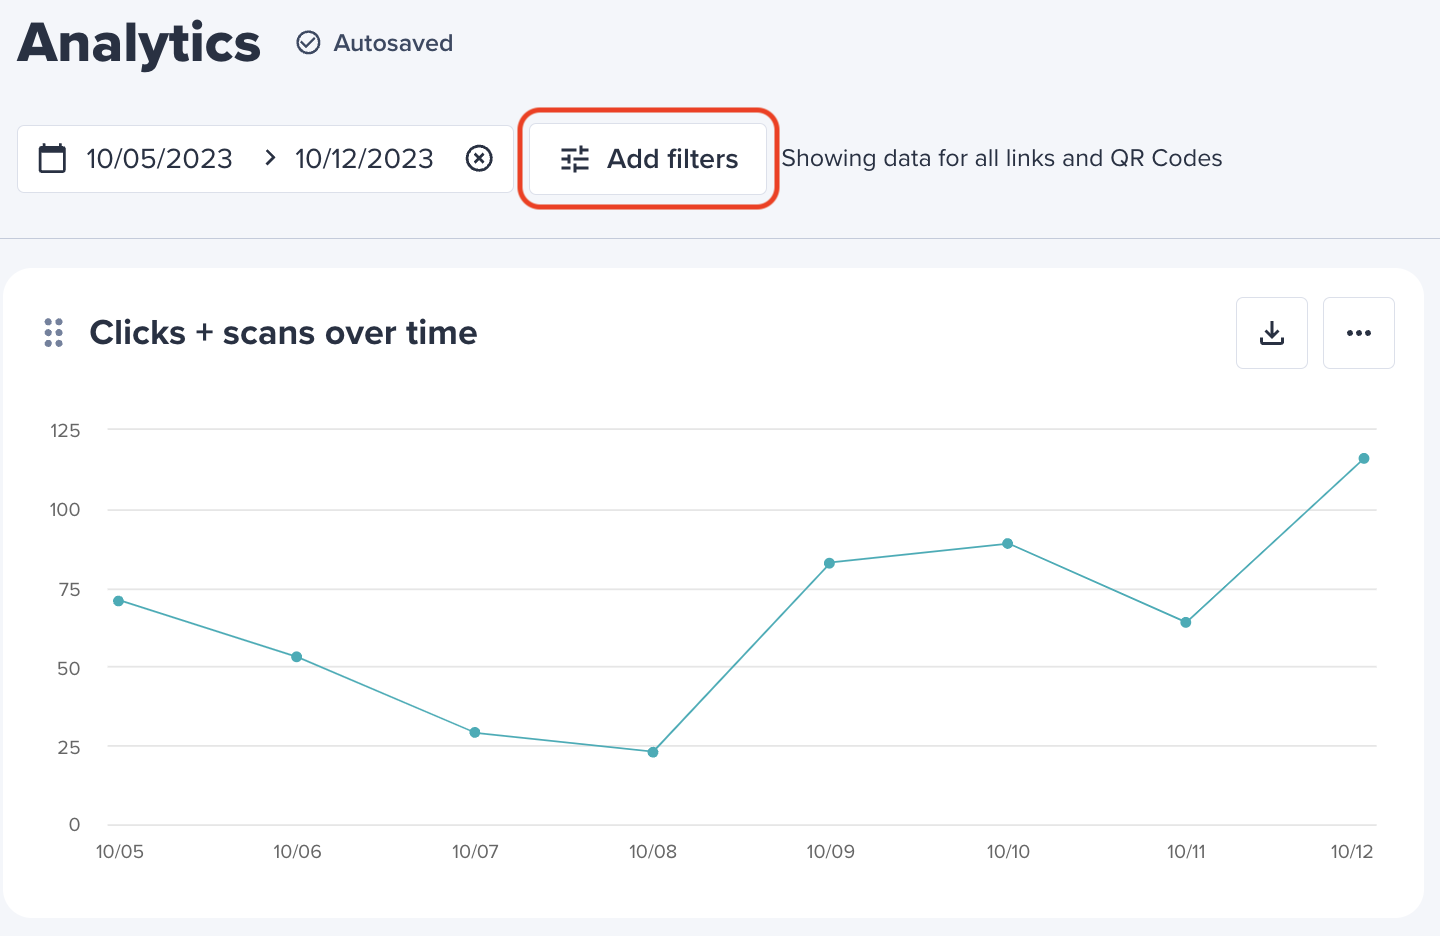Viewport: 1440px width, 936px height.
Task: Select the filter sliders icon inside Add filters
Action: [x=575, y=158]
